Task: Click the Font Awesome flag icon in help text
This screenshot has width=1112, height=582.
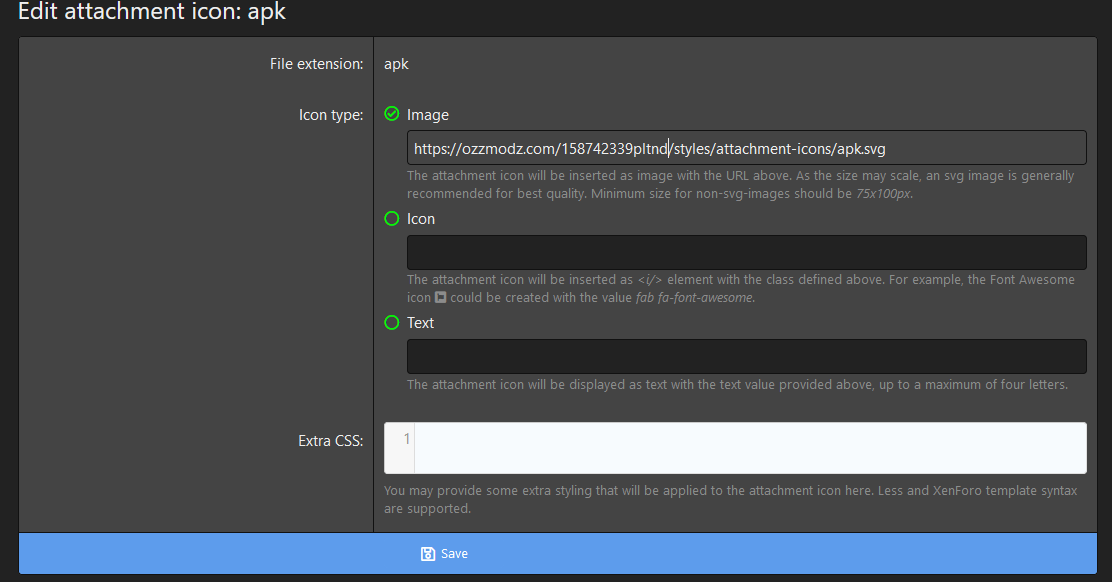Action: click(x=440, y=298)
